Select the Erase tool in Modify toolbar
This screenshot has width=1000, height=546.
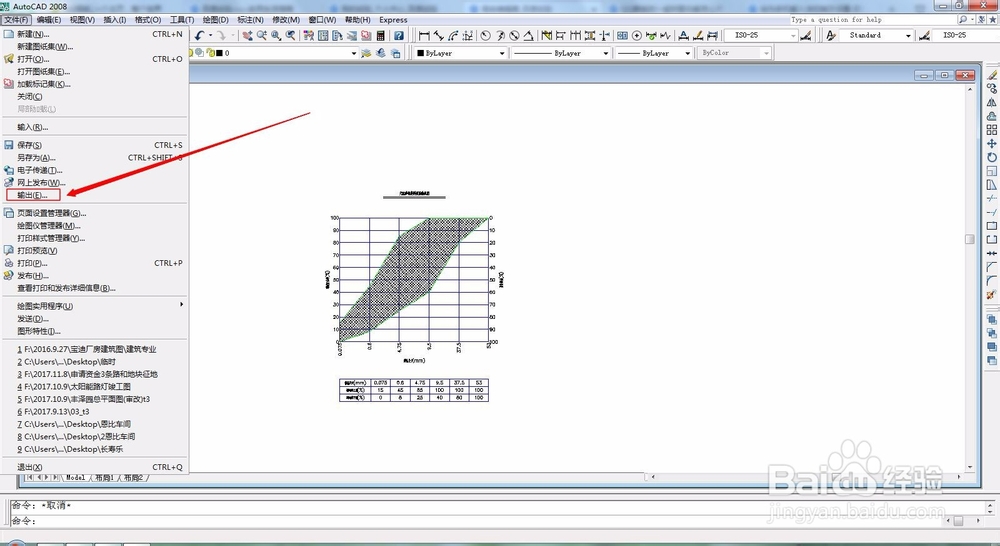pyautogui.click(x=992, y=75)
